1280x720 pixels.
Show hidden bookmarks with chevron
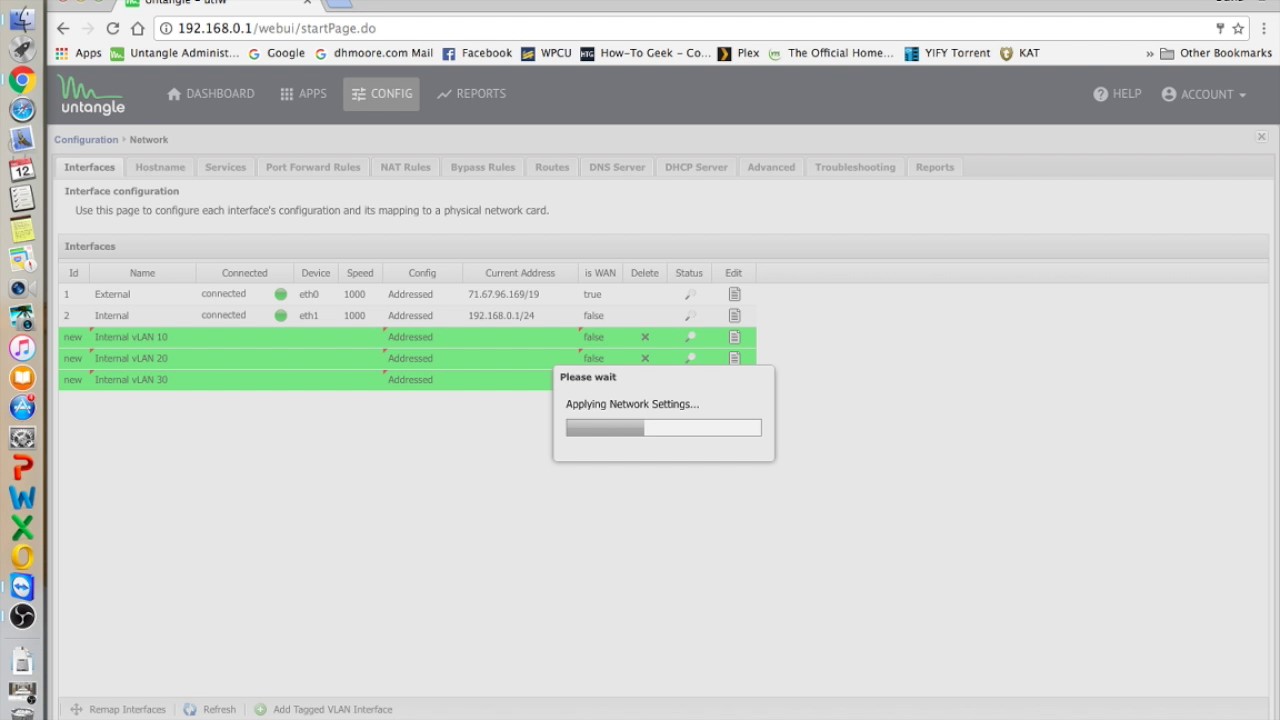[1150, 53]
